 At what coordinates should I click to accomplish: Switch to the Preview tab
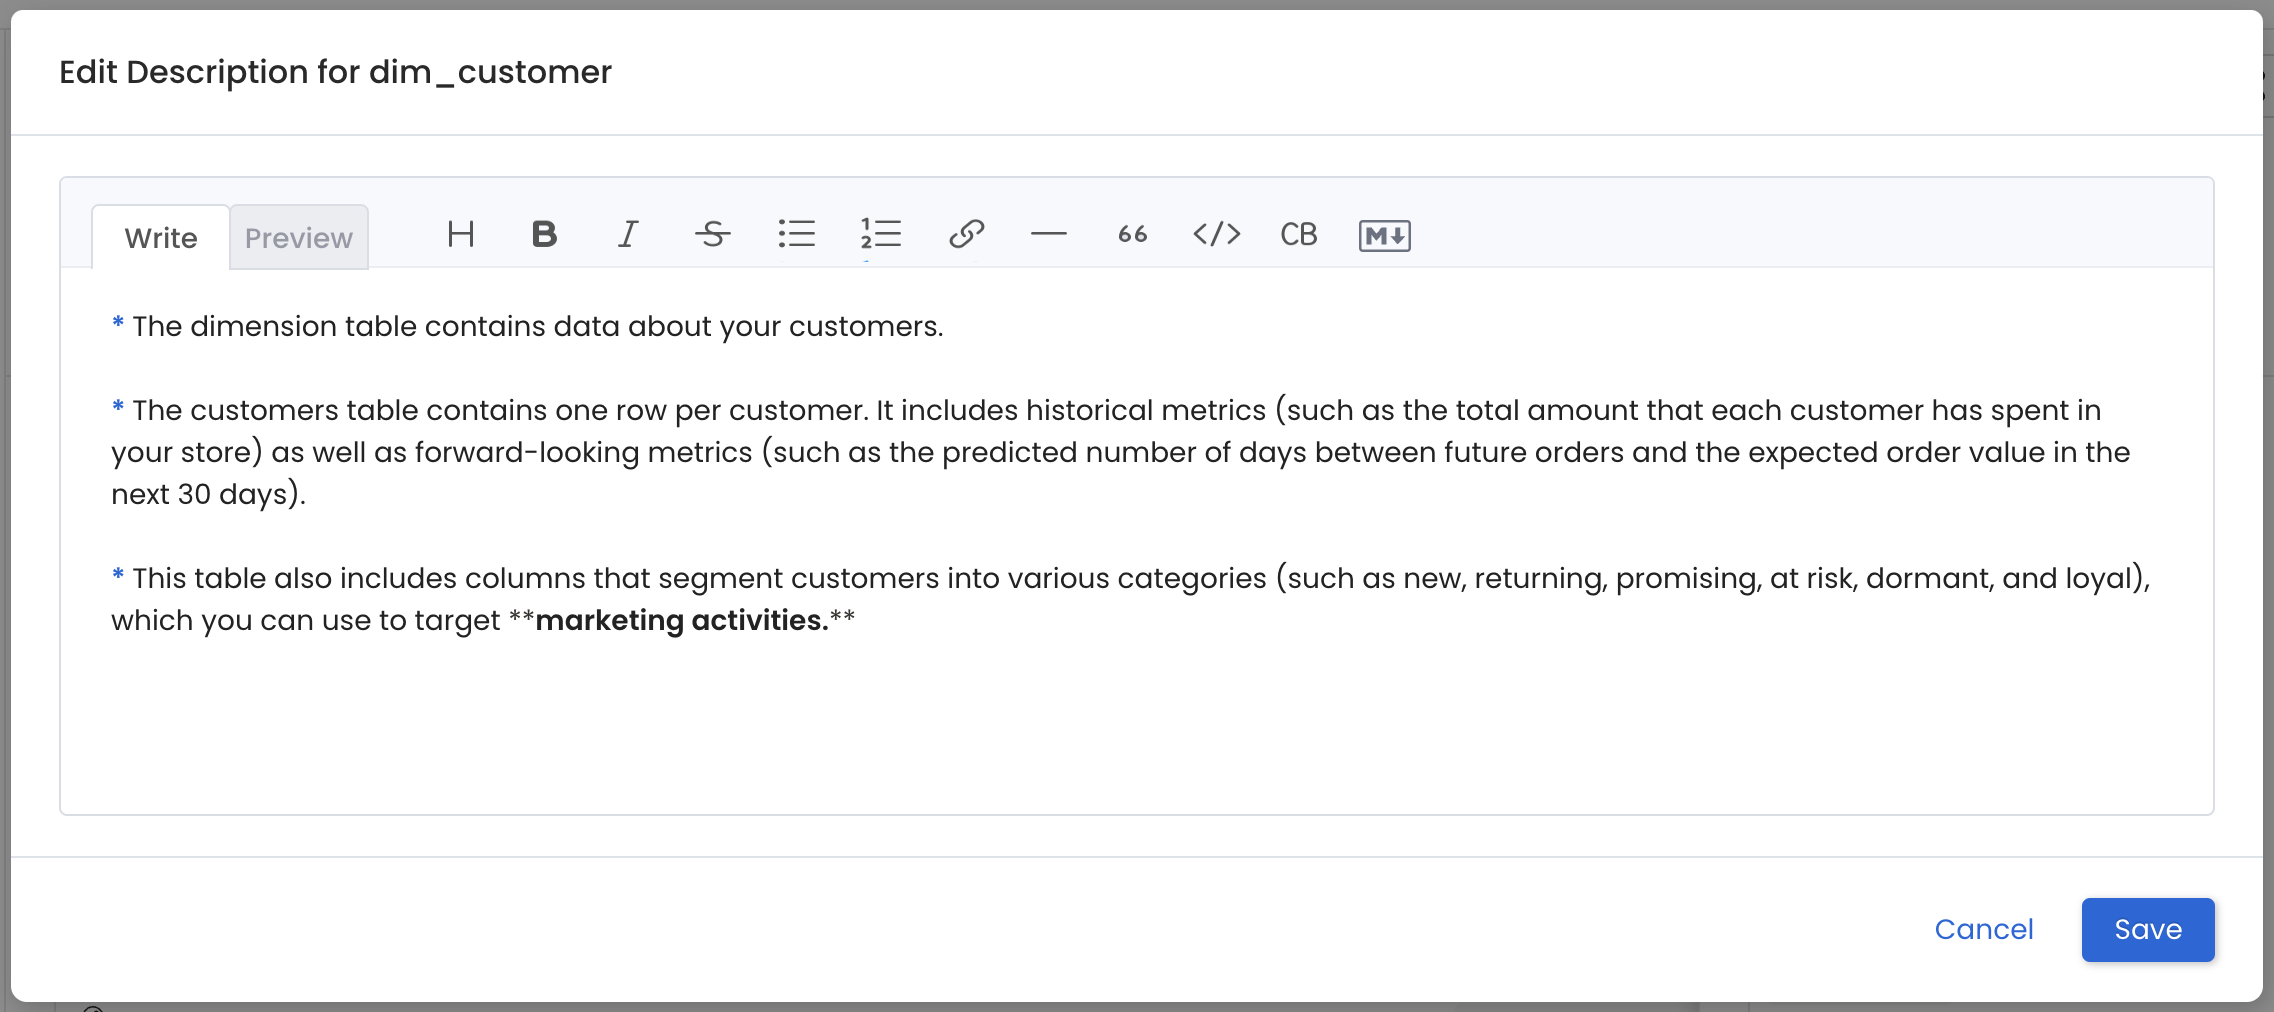click(298, 237)
